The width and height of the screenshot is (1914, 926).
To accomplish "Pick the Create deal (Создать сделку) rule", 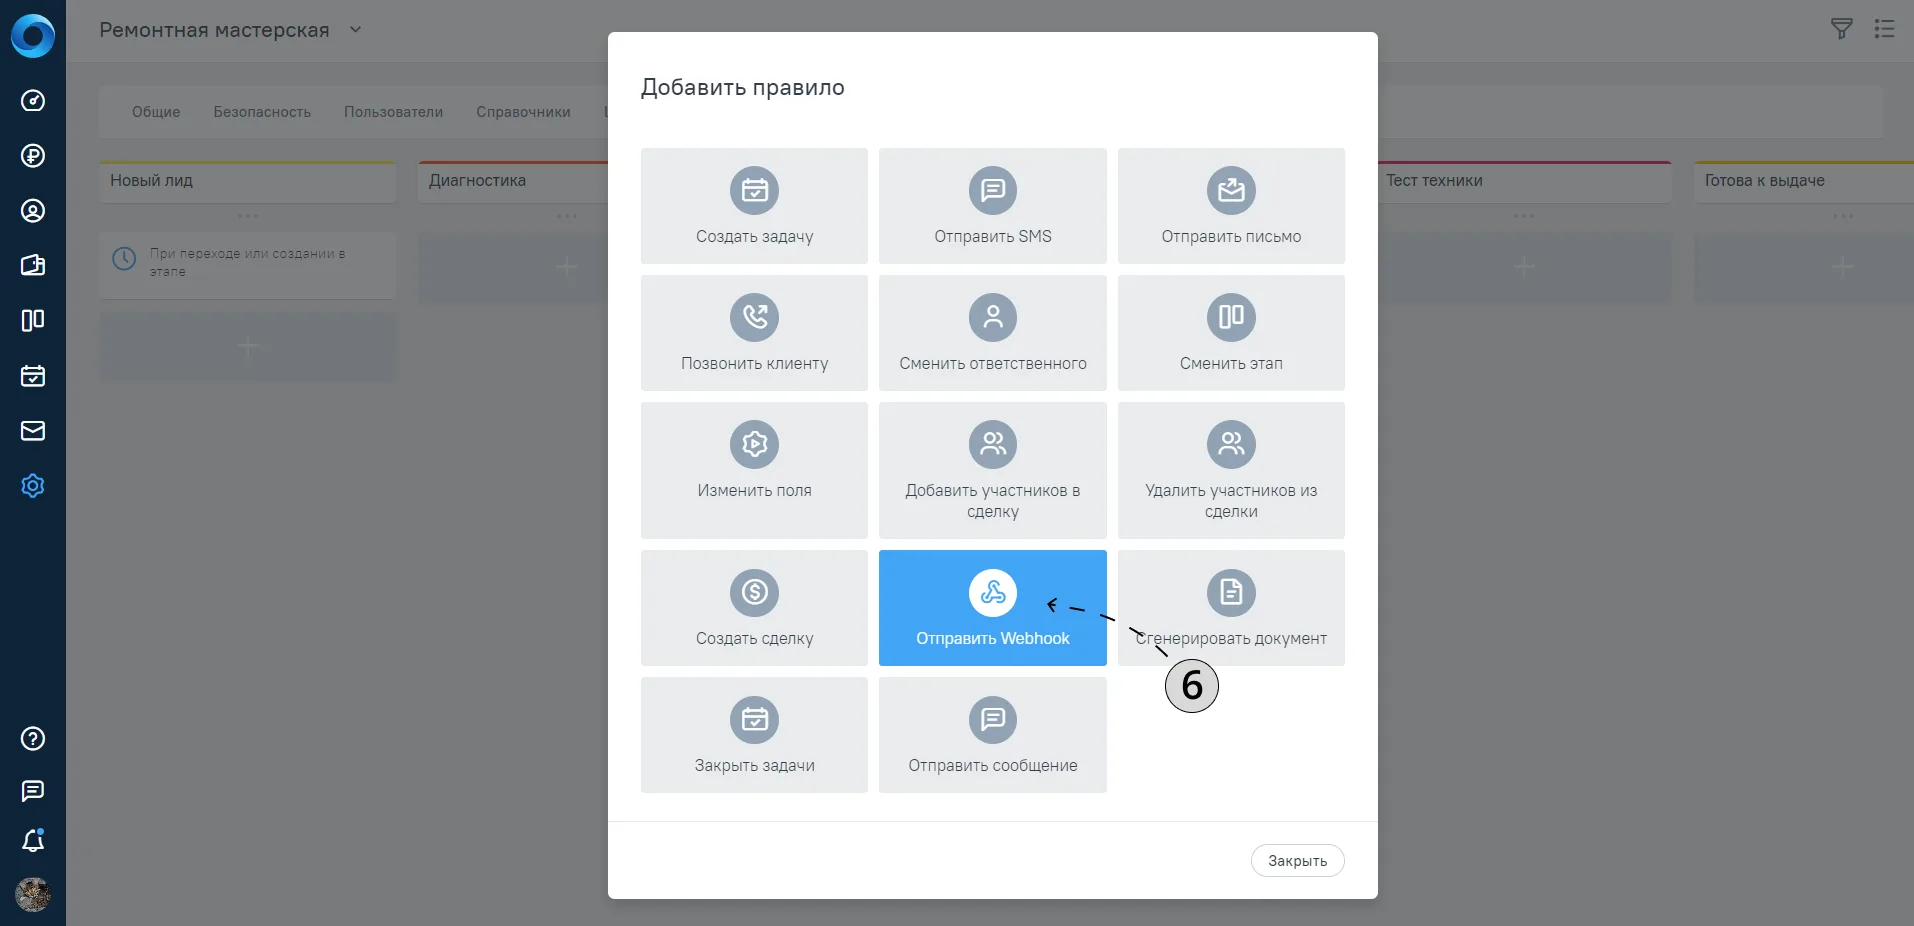I will (x=754, y=607).
